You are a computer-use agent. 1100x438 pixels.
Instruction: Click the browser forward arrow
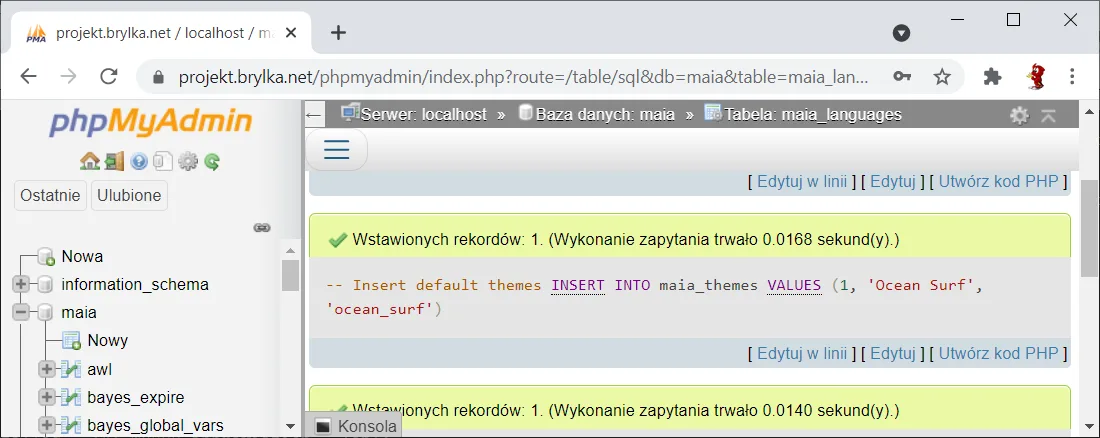(x=68, y=76)
